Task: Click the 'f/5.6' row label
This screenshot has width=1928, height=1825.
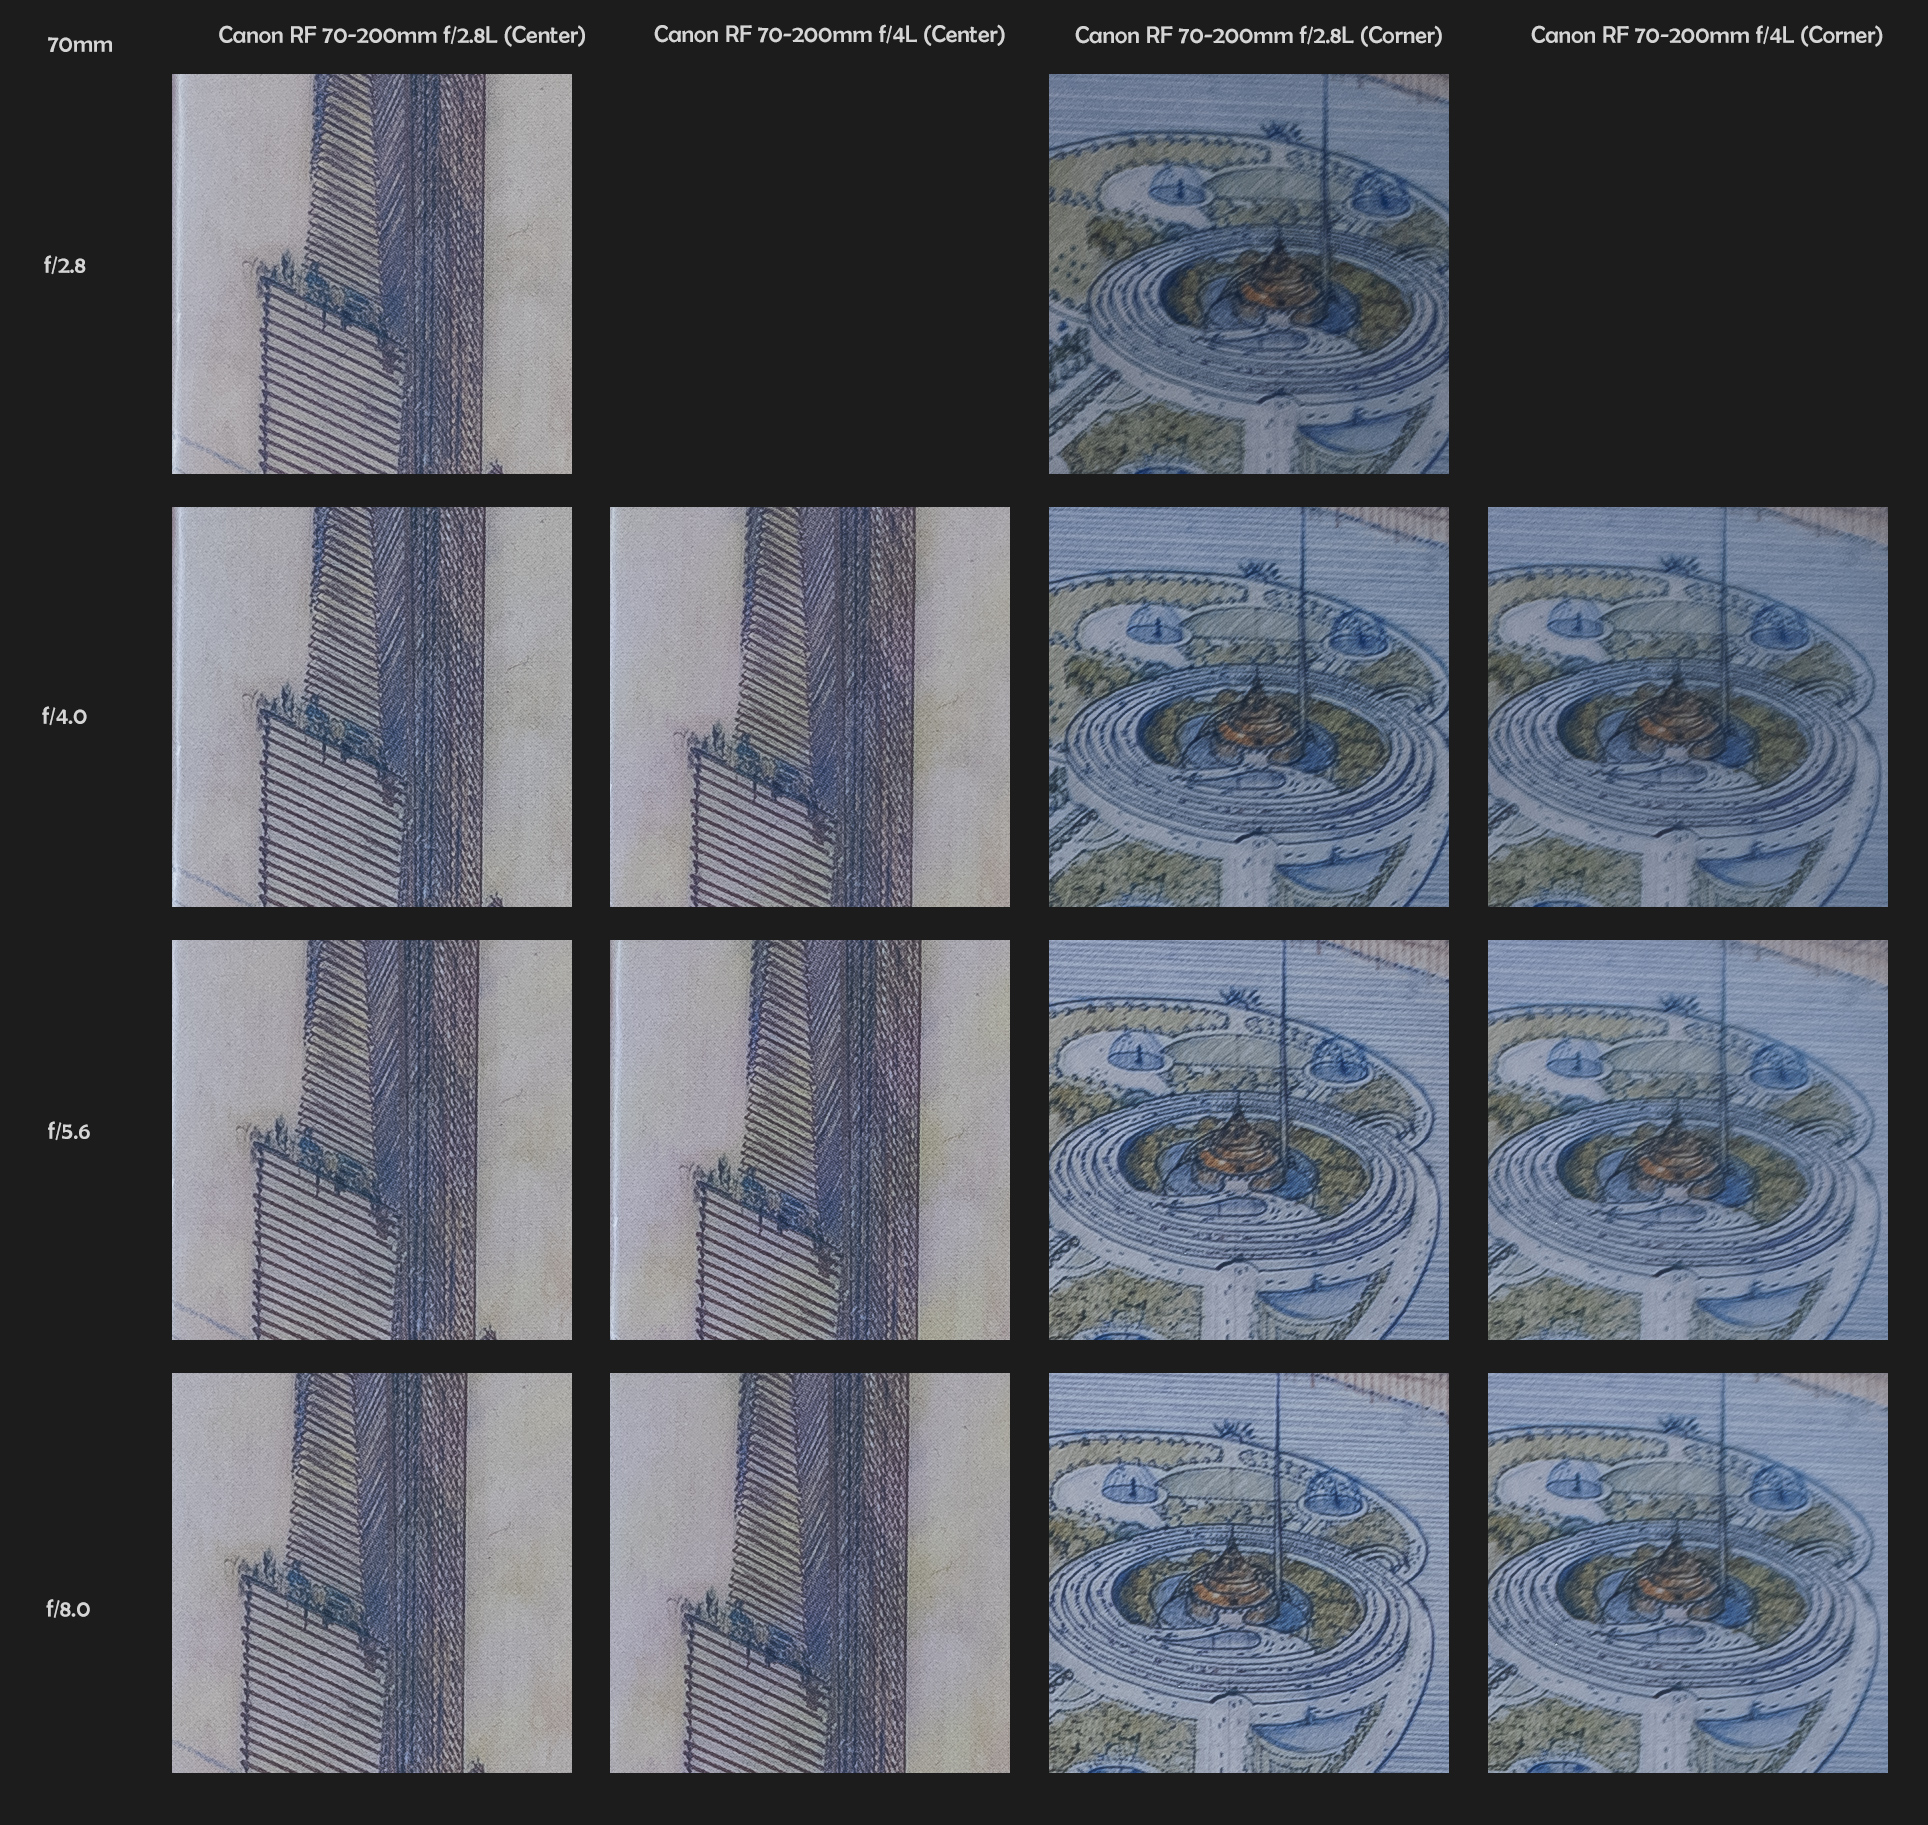Action: tap(69, 1131)
